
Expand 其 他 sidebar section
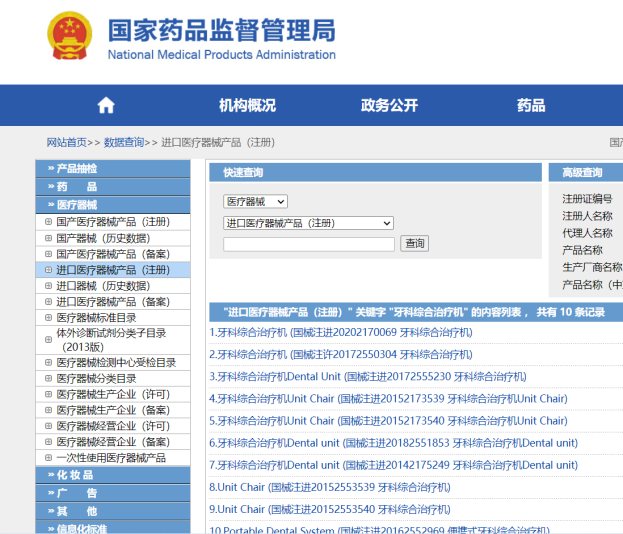coord(113,511)
